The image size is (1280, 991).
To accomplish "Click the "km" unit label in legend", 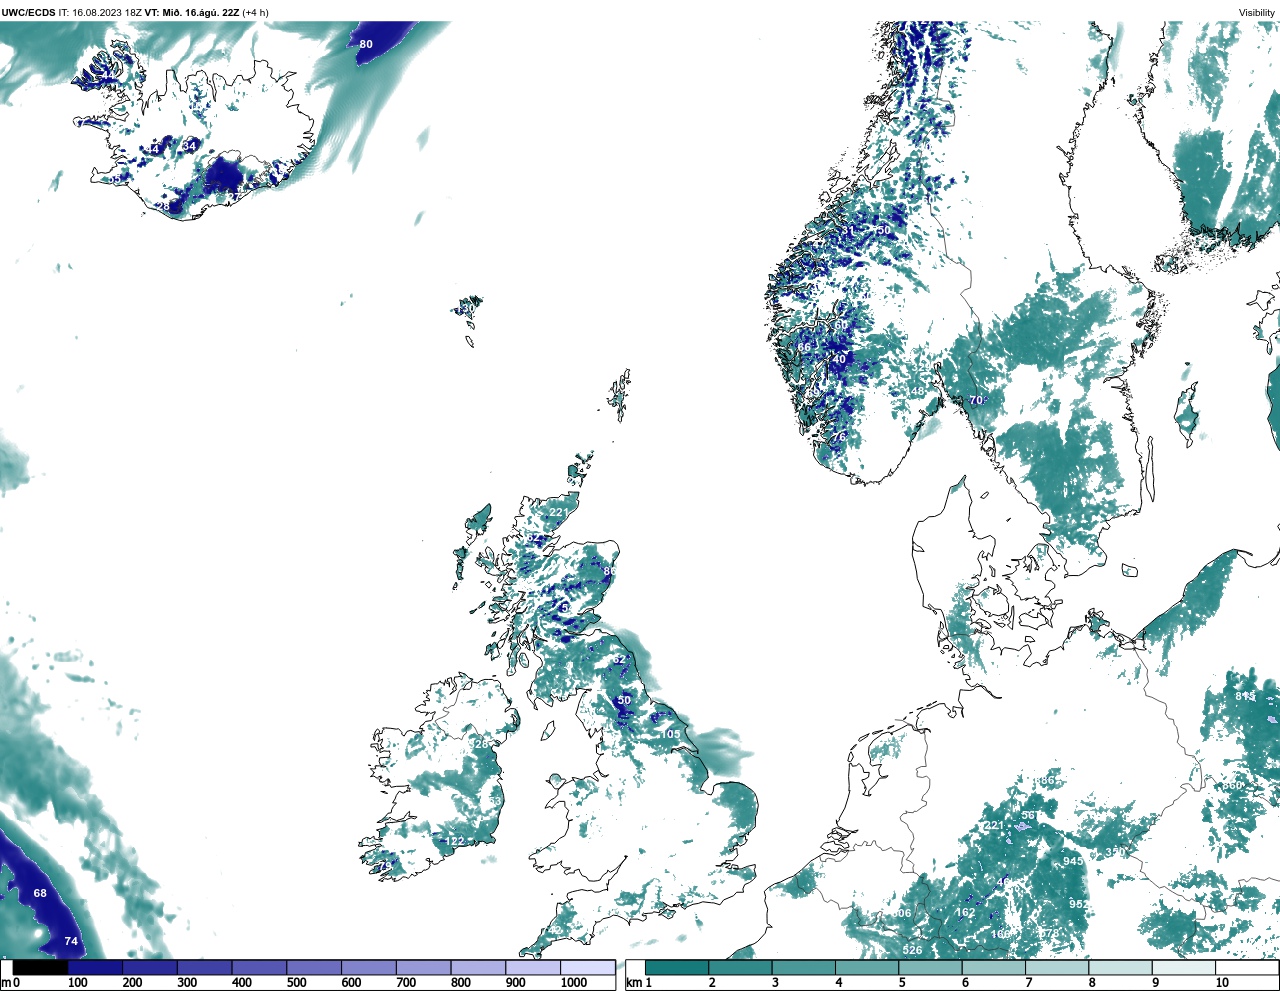I will pos(634,983).
